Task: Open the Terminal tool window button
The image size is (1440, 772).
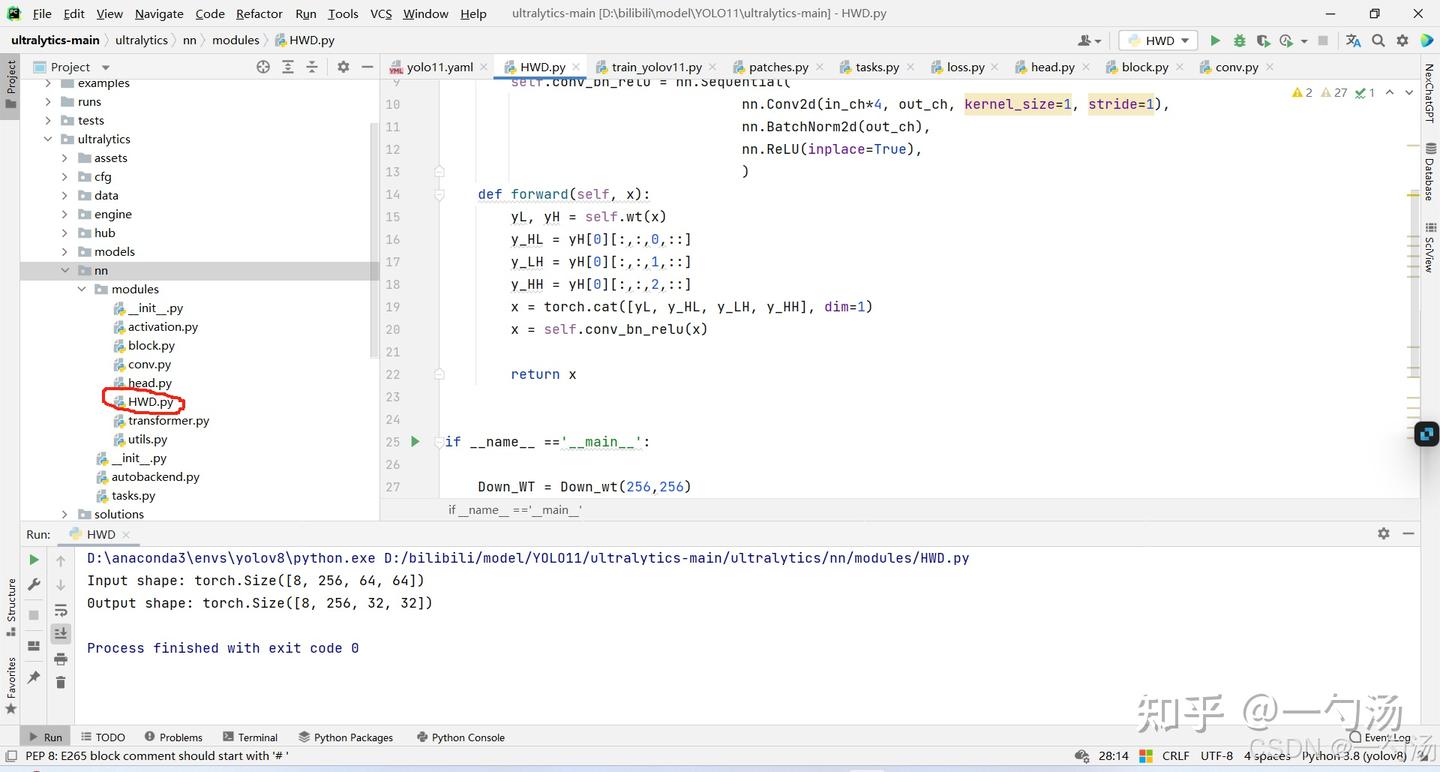Action: [x=251, y=737]
